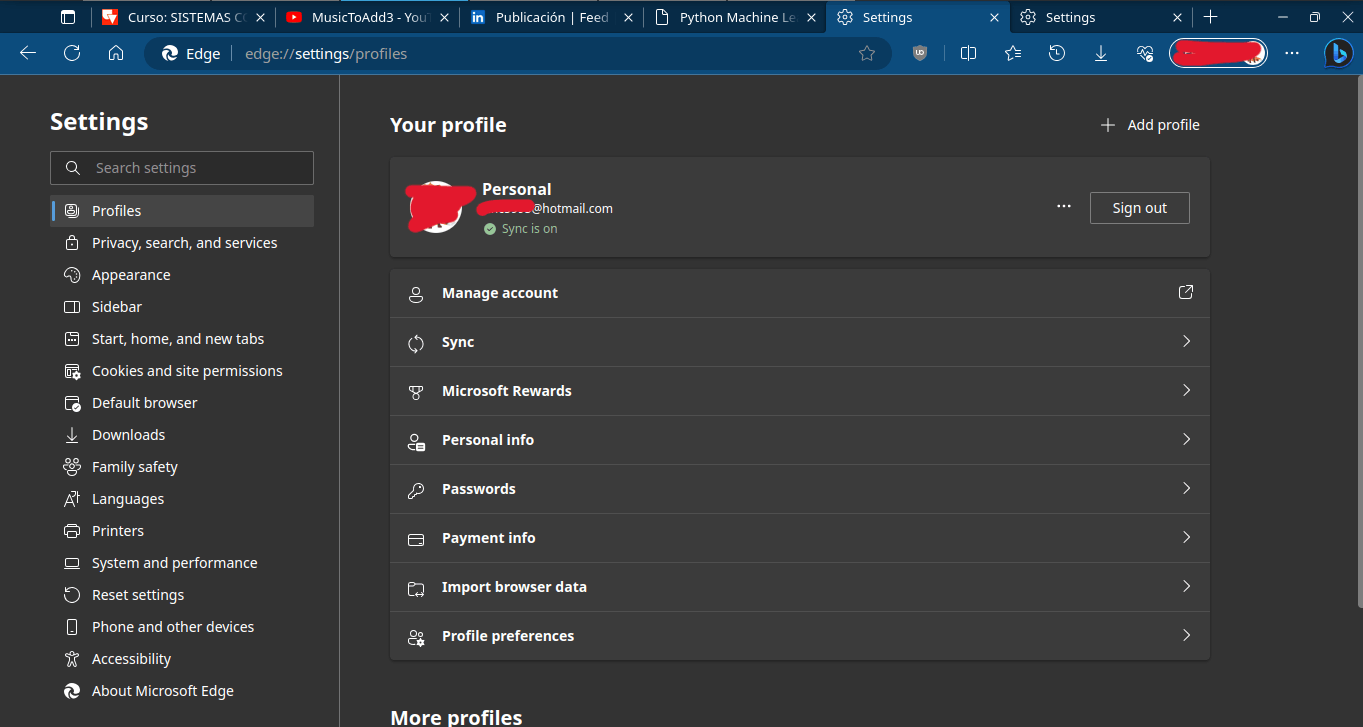
Task: Open Manage account external link
Action: [x=1186, y=292]
